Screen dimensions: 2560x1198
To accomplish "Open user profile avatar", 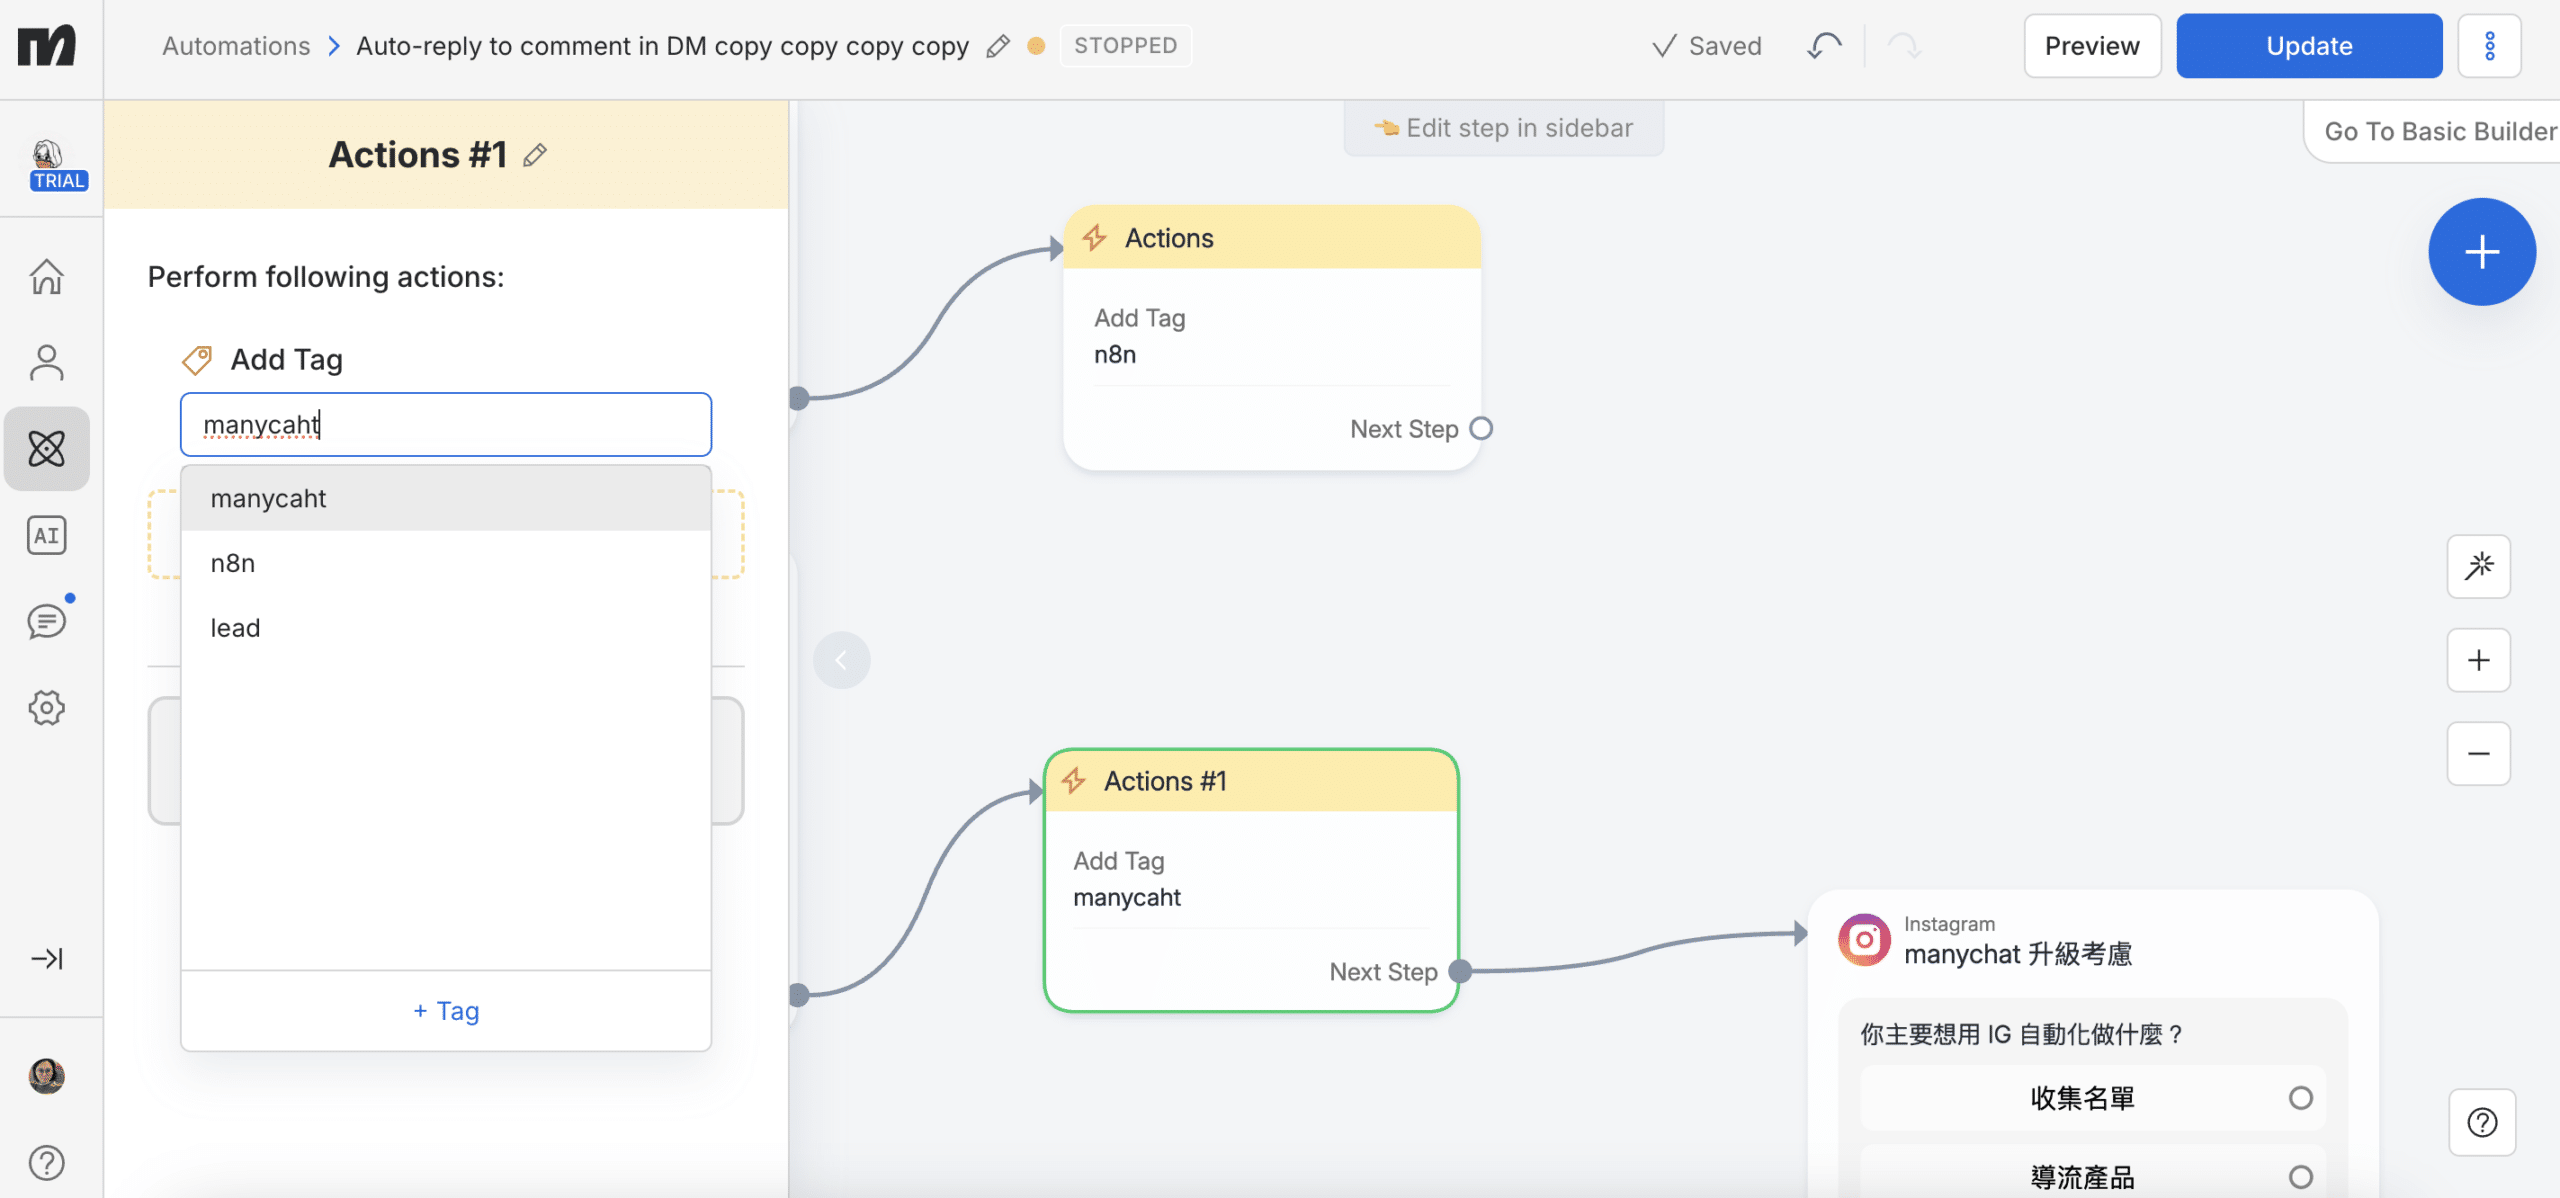I will [47, 1076].
